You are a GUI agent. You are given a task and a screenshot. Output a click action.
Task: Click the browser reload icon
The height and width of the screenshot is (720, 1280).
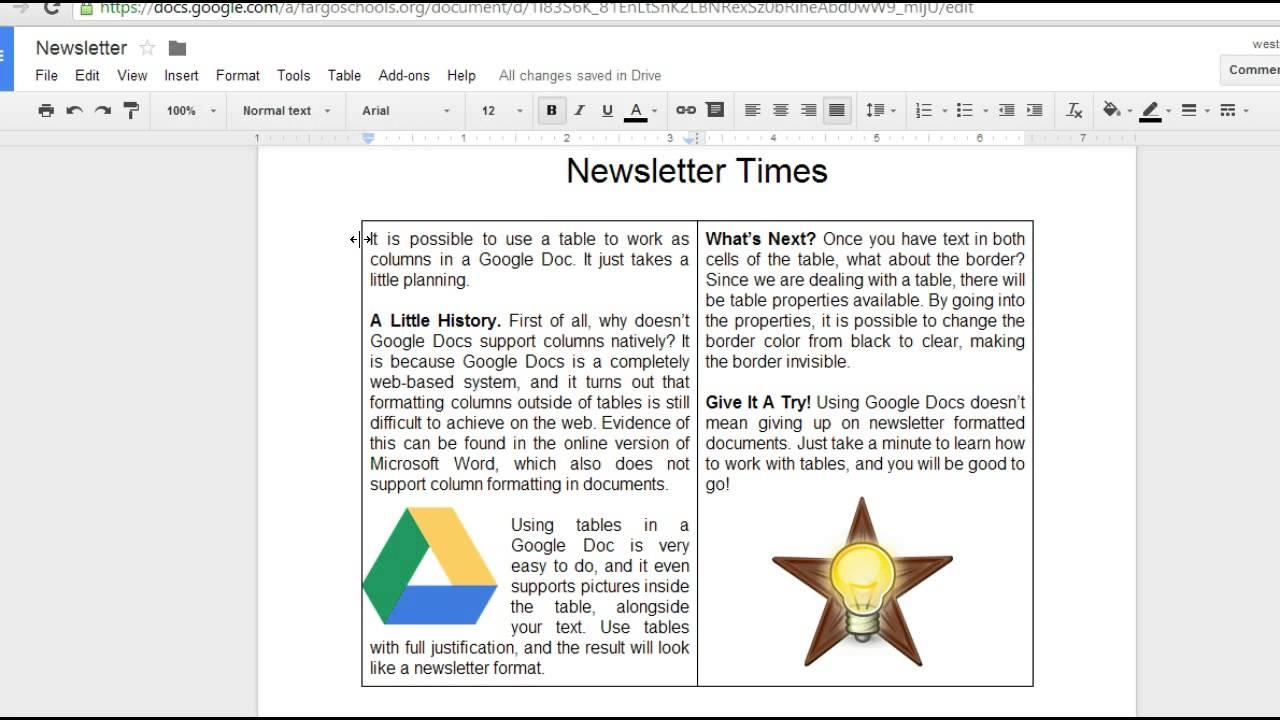(52, 8)
